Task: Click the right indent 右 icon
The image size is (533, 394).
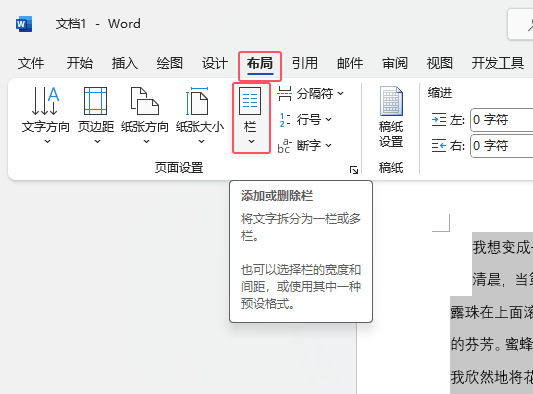Action: (x=439, y=146)
